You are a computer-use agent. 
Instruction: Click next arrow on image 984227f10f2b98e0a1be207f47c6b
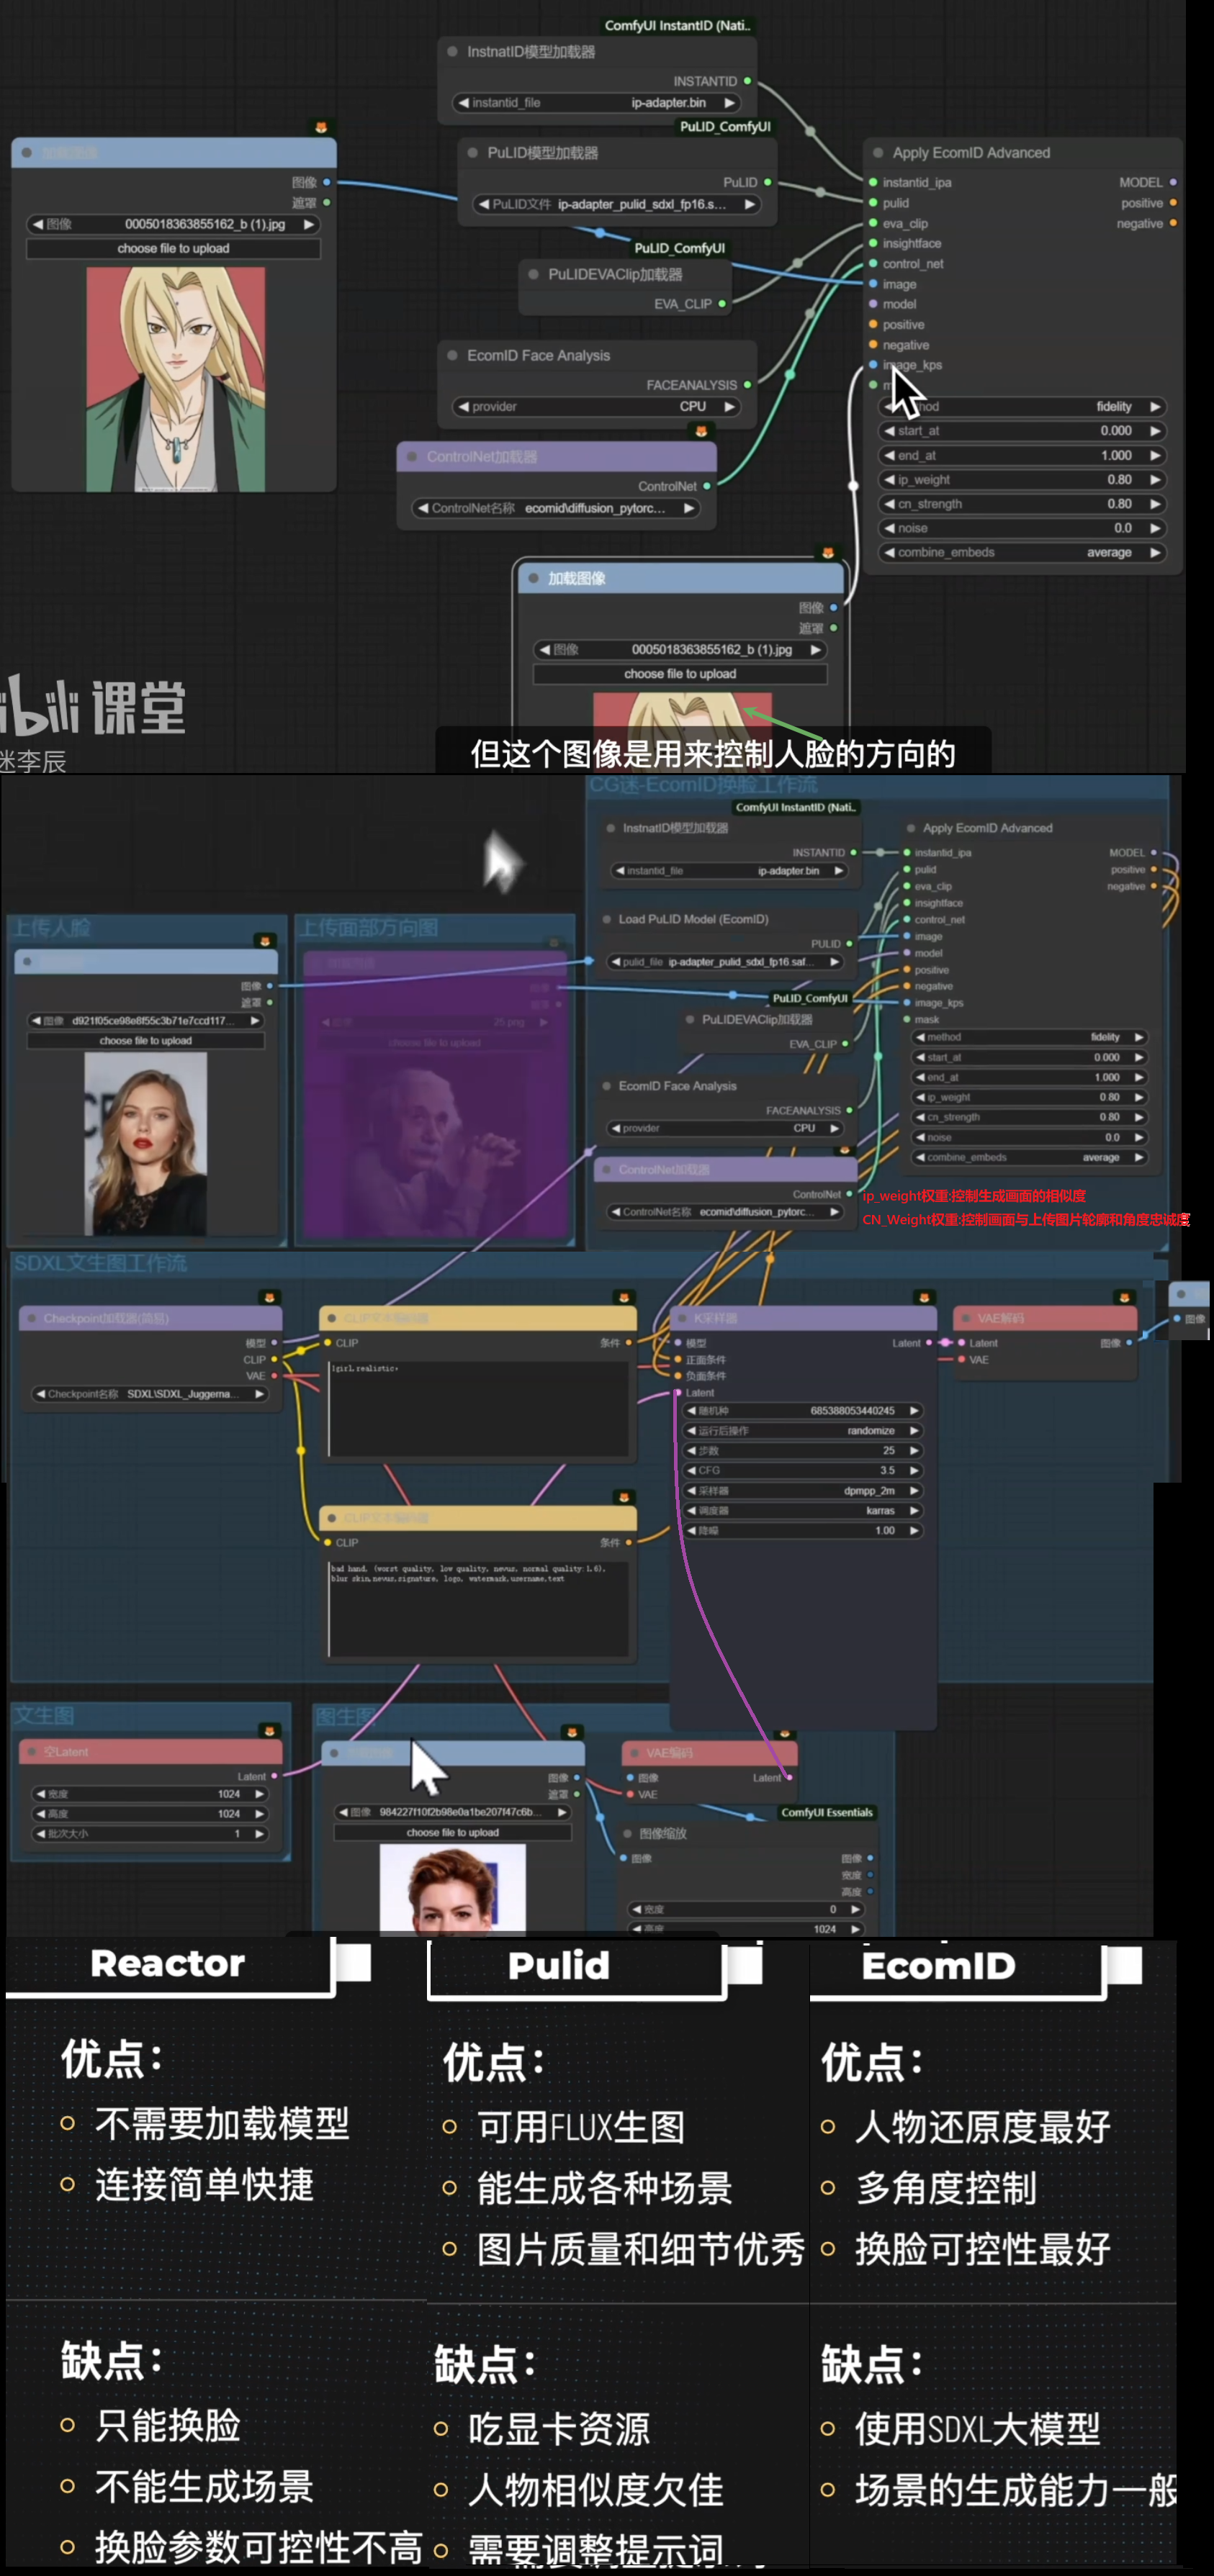(x=562, y=1812)
